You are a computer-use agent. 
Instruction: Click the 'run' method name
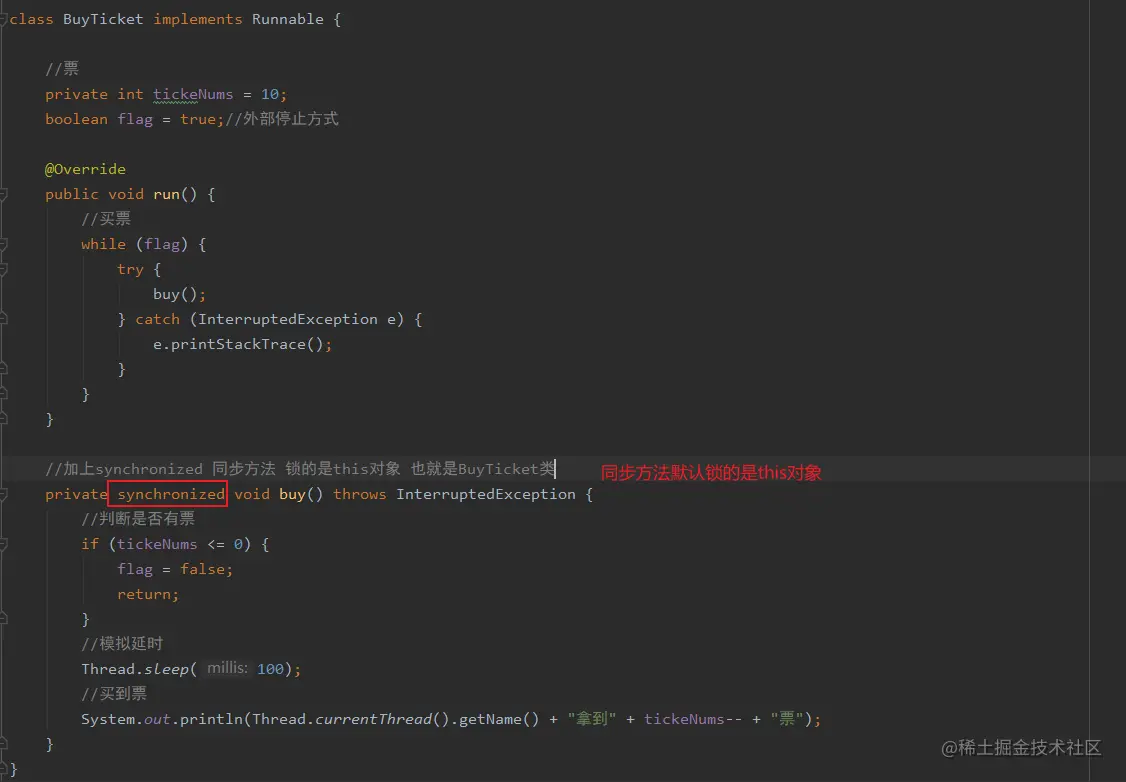coord(166,194)
